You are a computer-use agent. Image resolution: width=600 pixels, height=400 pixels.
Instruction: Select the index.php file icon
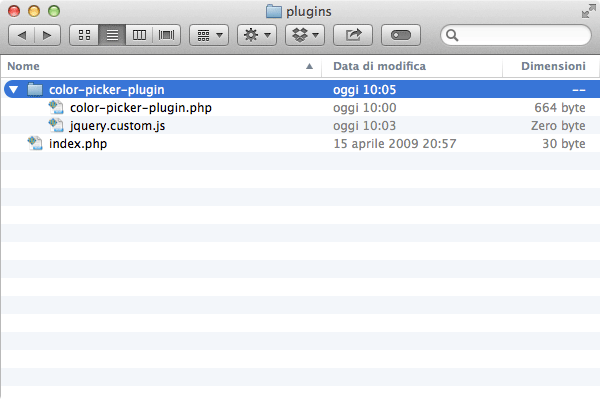pos(35,144)
